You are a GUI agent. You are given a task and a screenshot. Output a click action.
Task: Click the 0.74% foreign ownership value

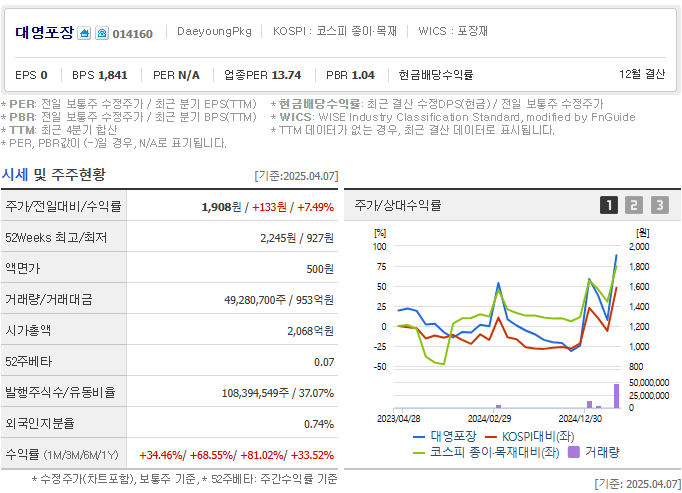(319, 424)
